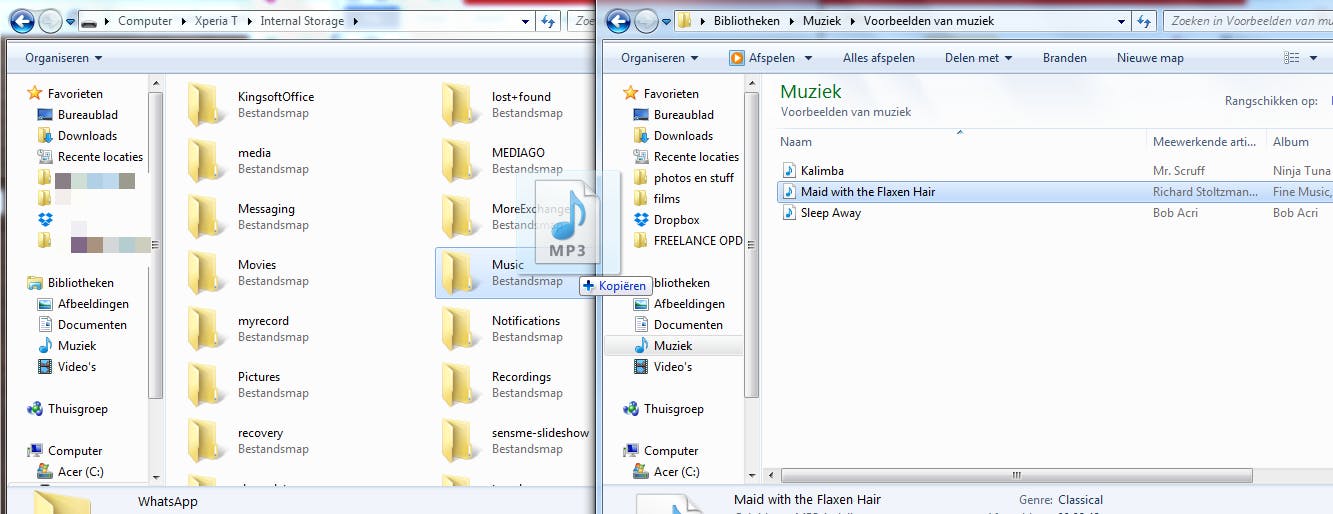
Task: Create new folder with Nieuwe map
Action: (1150, 58)
